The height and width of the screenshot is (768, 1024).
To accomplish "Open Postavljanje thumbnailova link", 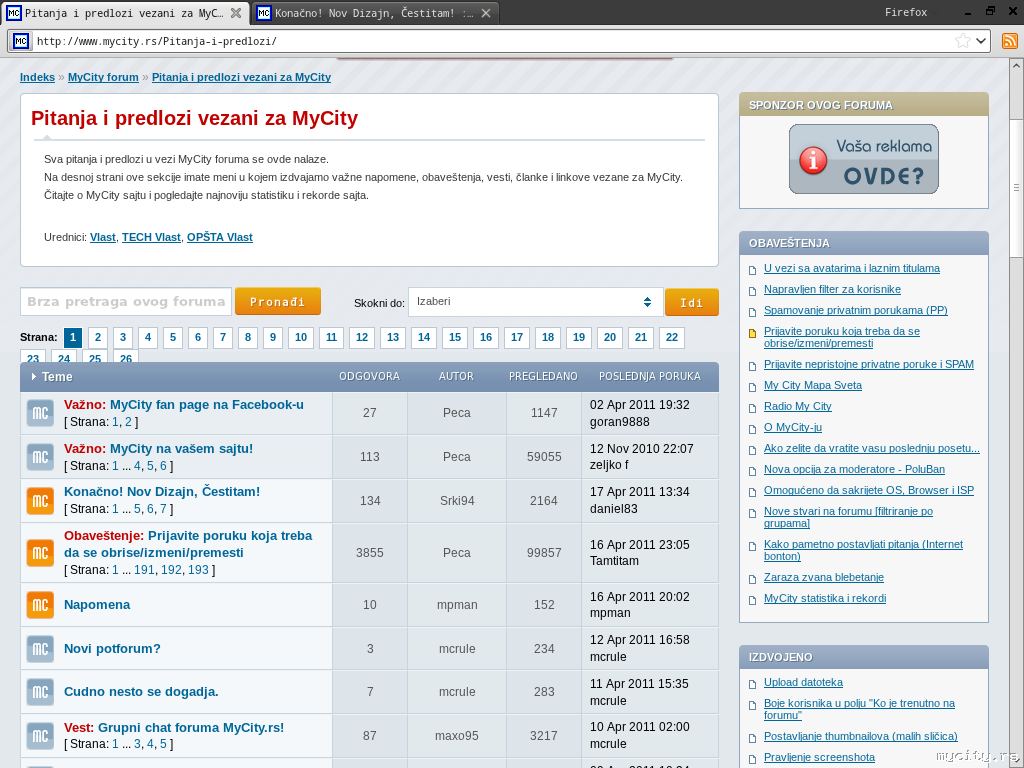I will (x=861, y=736).
